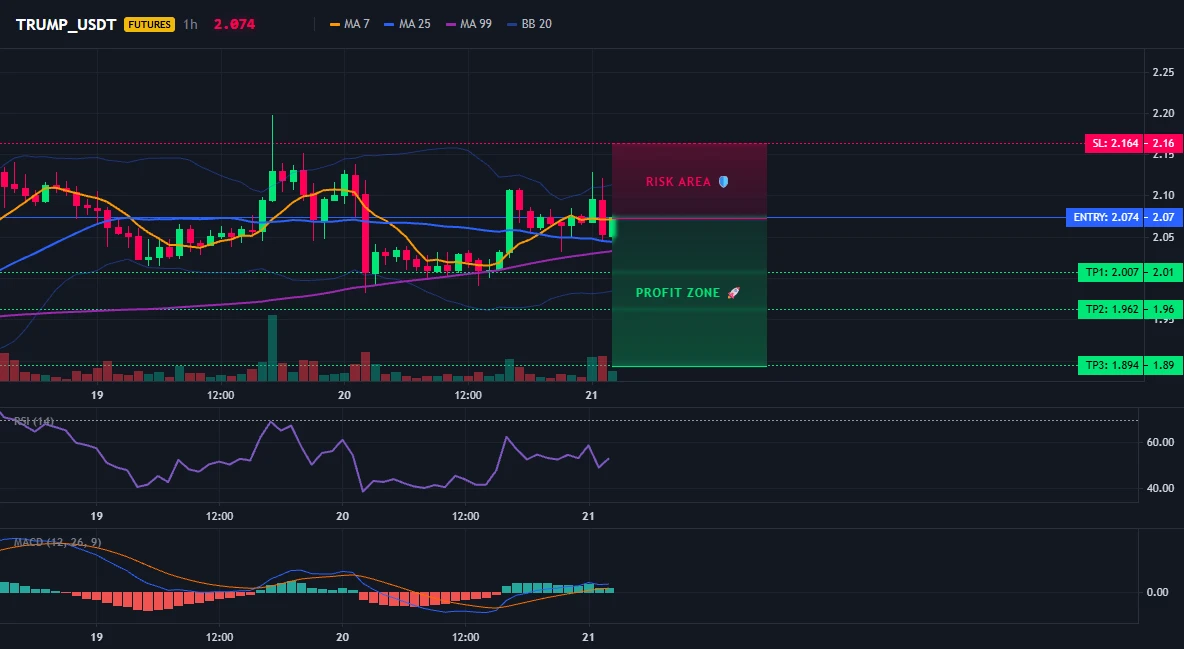
Task: Click the 2.16 stop loss axis tag
Action: click(1164, 143)
